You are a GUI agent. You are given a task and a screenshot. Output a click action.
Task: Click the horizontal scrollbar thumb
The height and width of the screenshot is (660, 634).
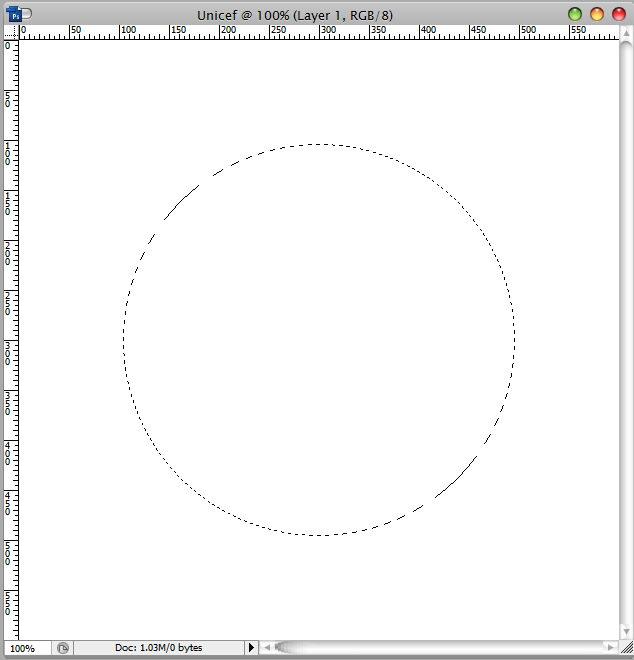287,647
